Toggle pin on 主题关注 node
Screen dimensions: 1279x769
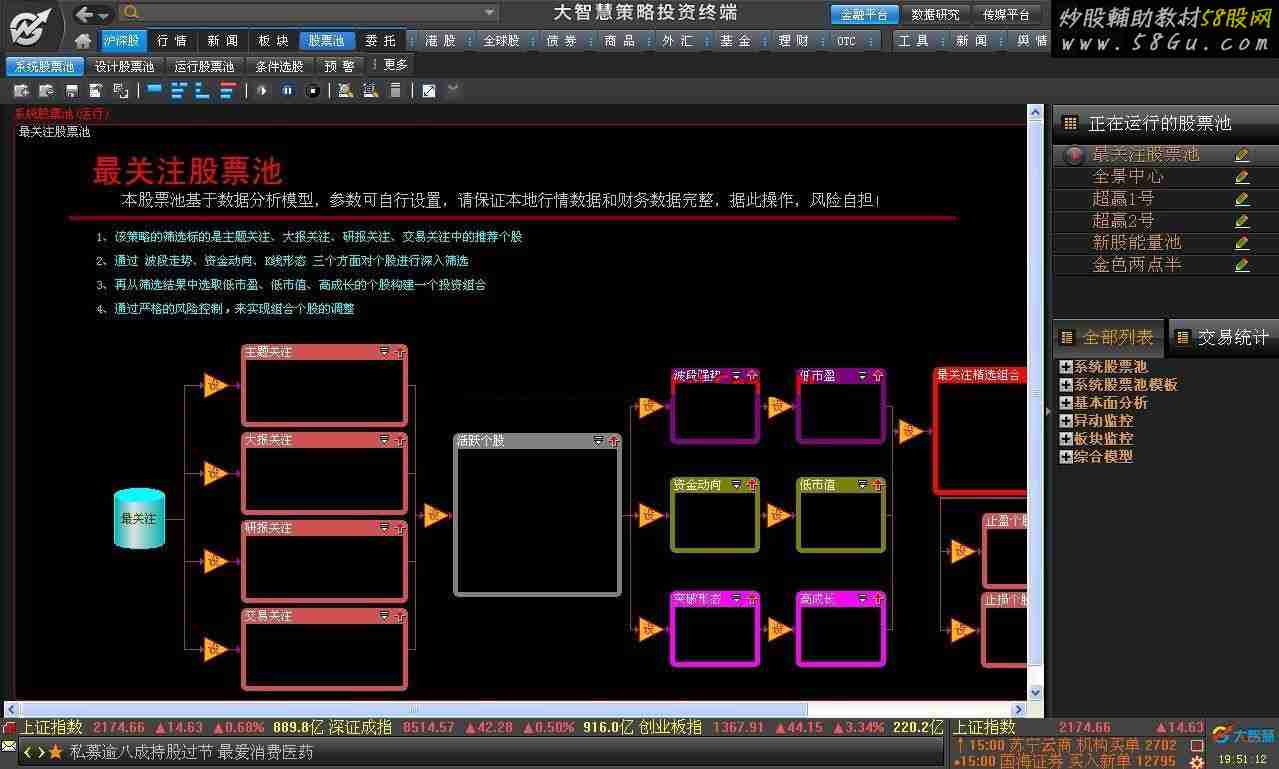[400, 352]
